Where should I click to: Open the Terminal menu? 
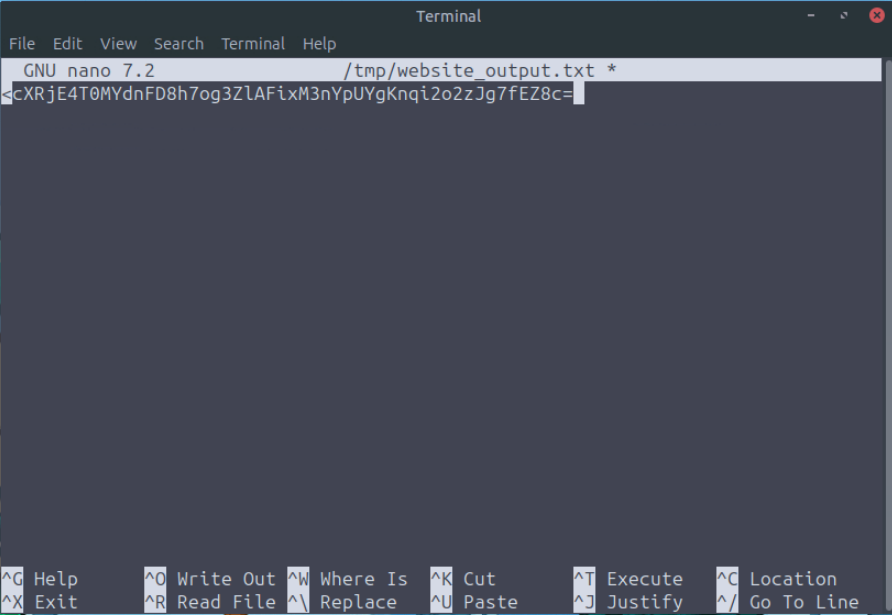tap(253, 44)
